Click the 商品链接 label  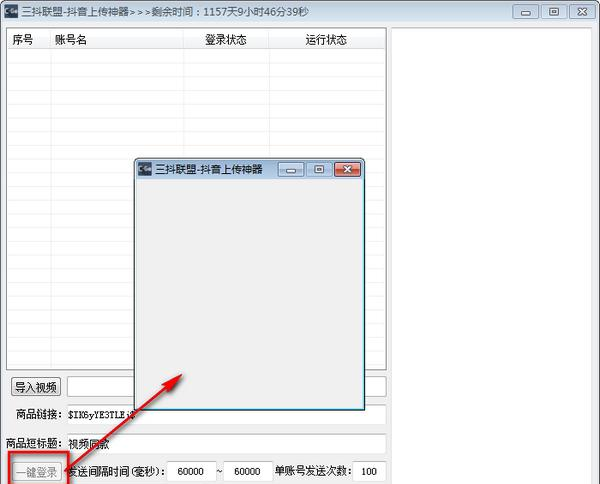pos(39,414)
